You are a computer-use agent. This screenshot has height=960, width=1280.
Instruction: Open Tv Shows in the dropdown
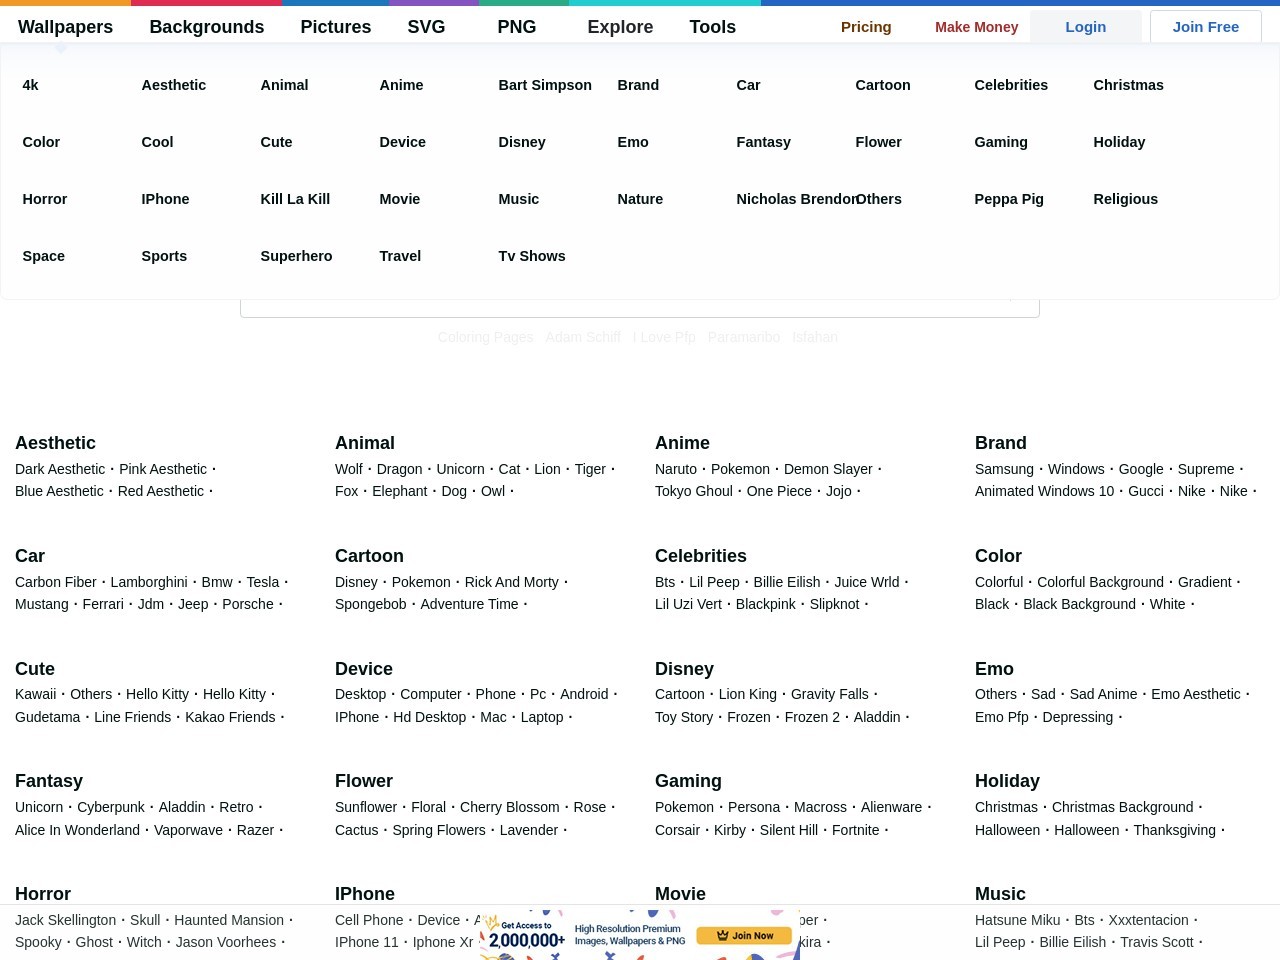pos(532,256)
